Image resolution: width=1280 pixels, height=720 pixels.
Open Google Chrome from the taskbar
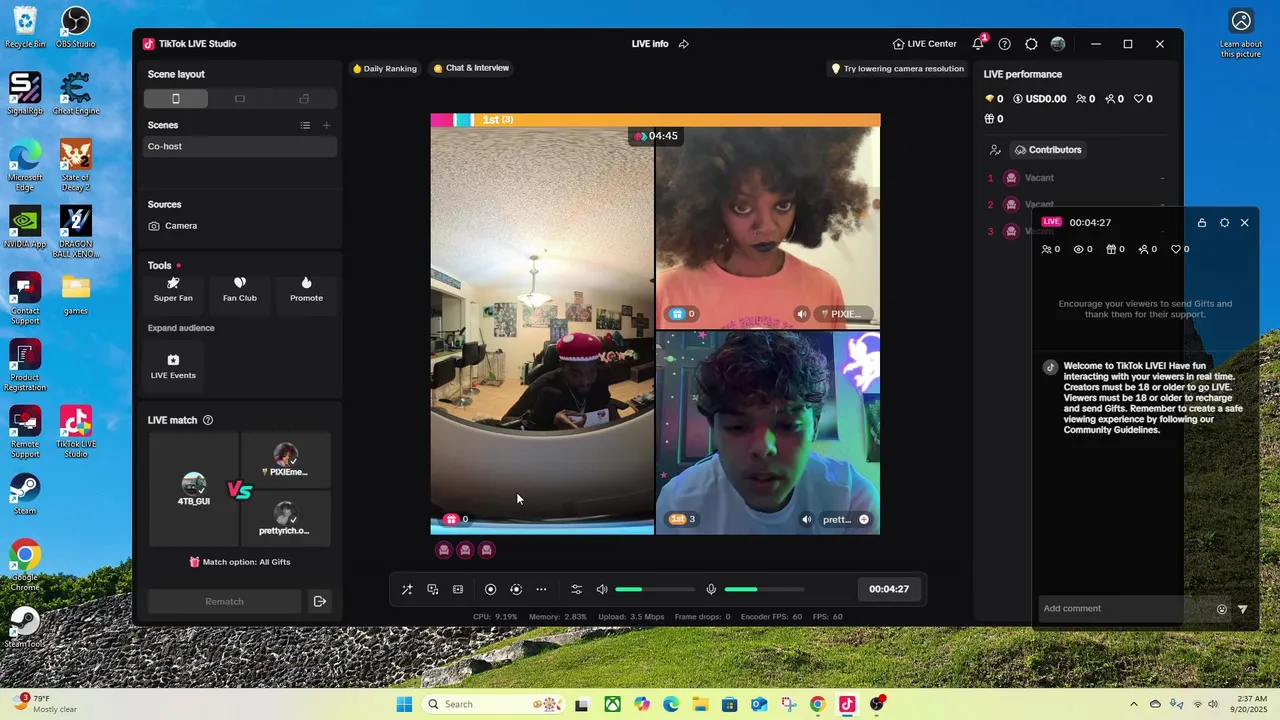click(817, 704)
